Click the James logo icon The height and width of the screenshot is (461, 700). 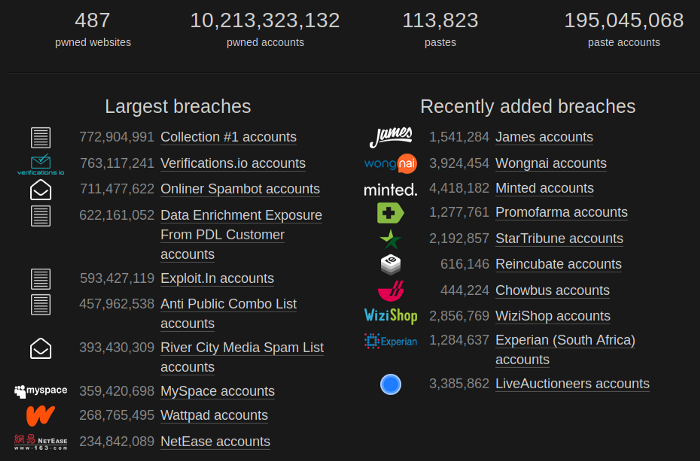(391, 137)
